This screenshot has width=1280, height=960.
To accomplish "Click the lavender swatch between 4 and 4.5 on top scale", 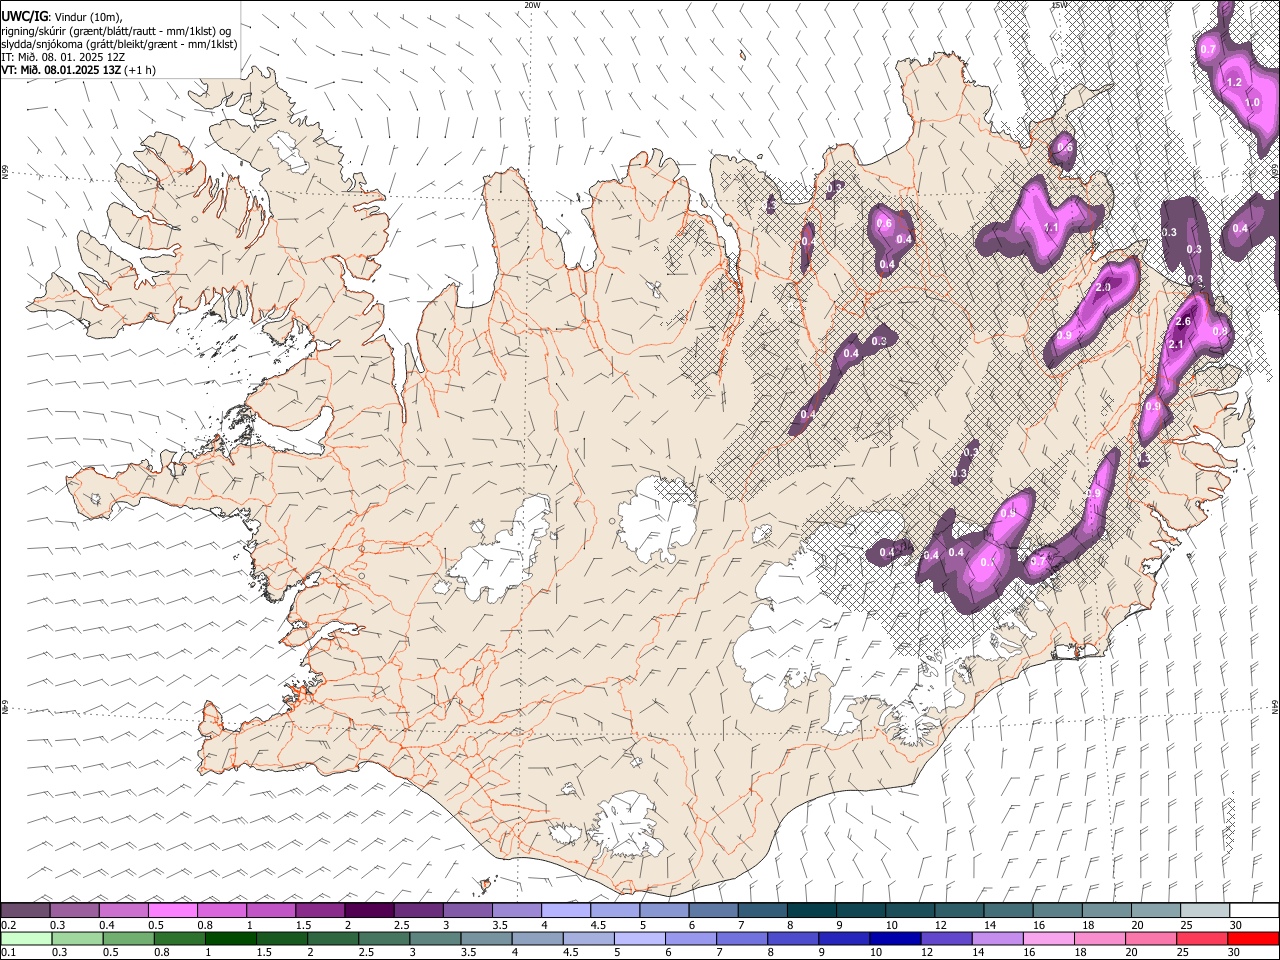I will pos(565,910).
